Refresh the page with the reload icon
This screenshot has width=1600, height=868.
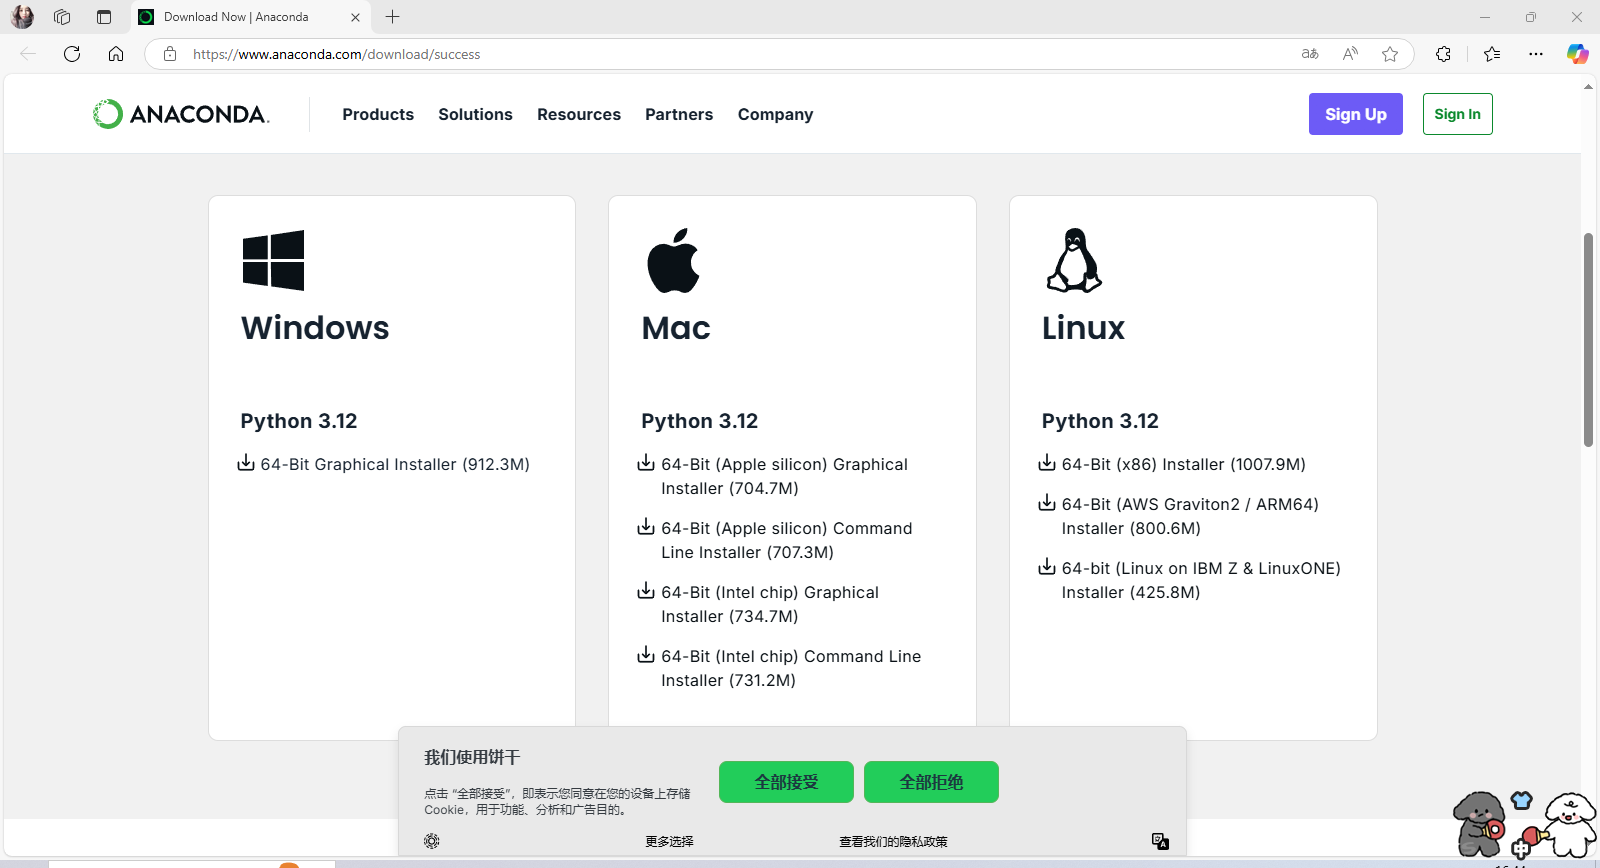[72, 54]
